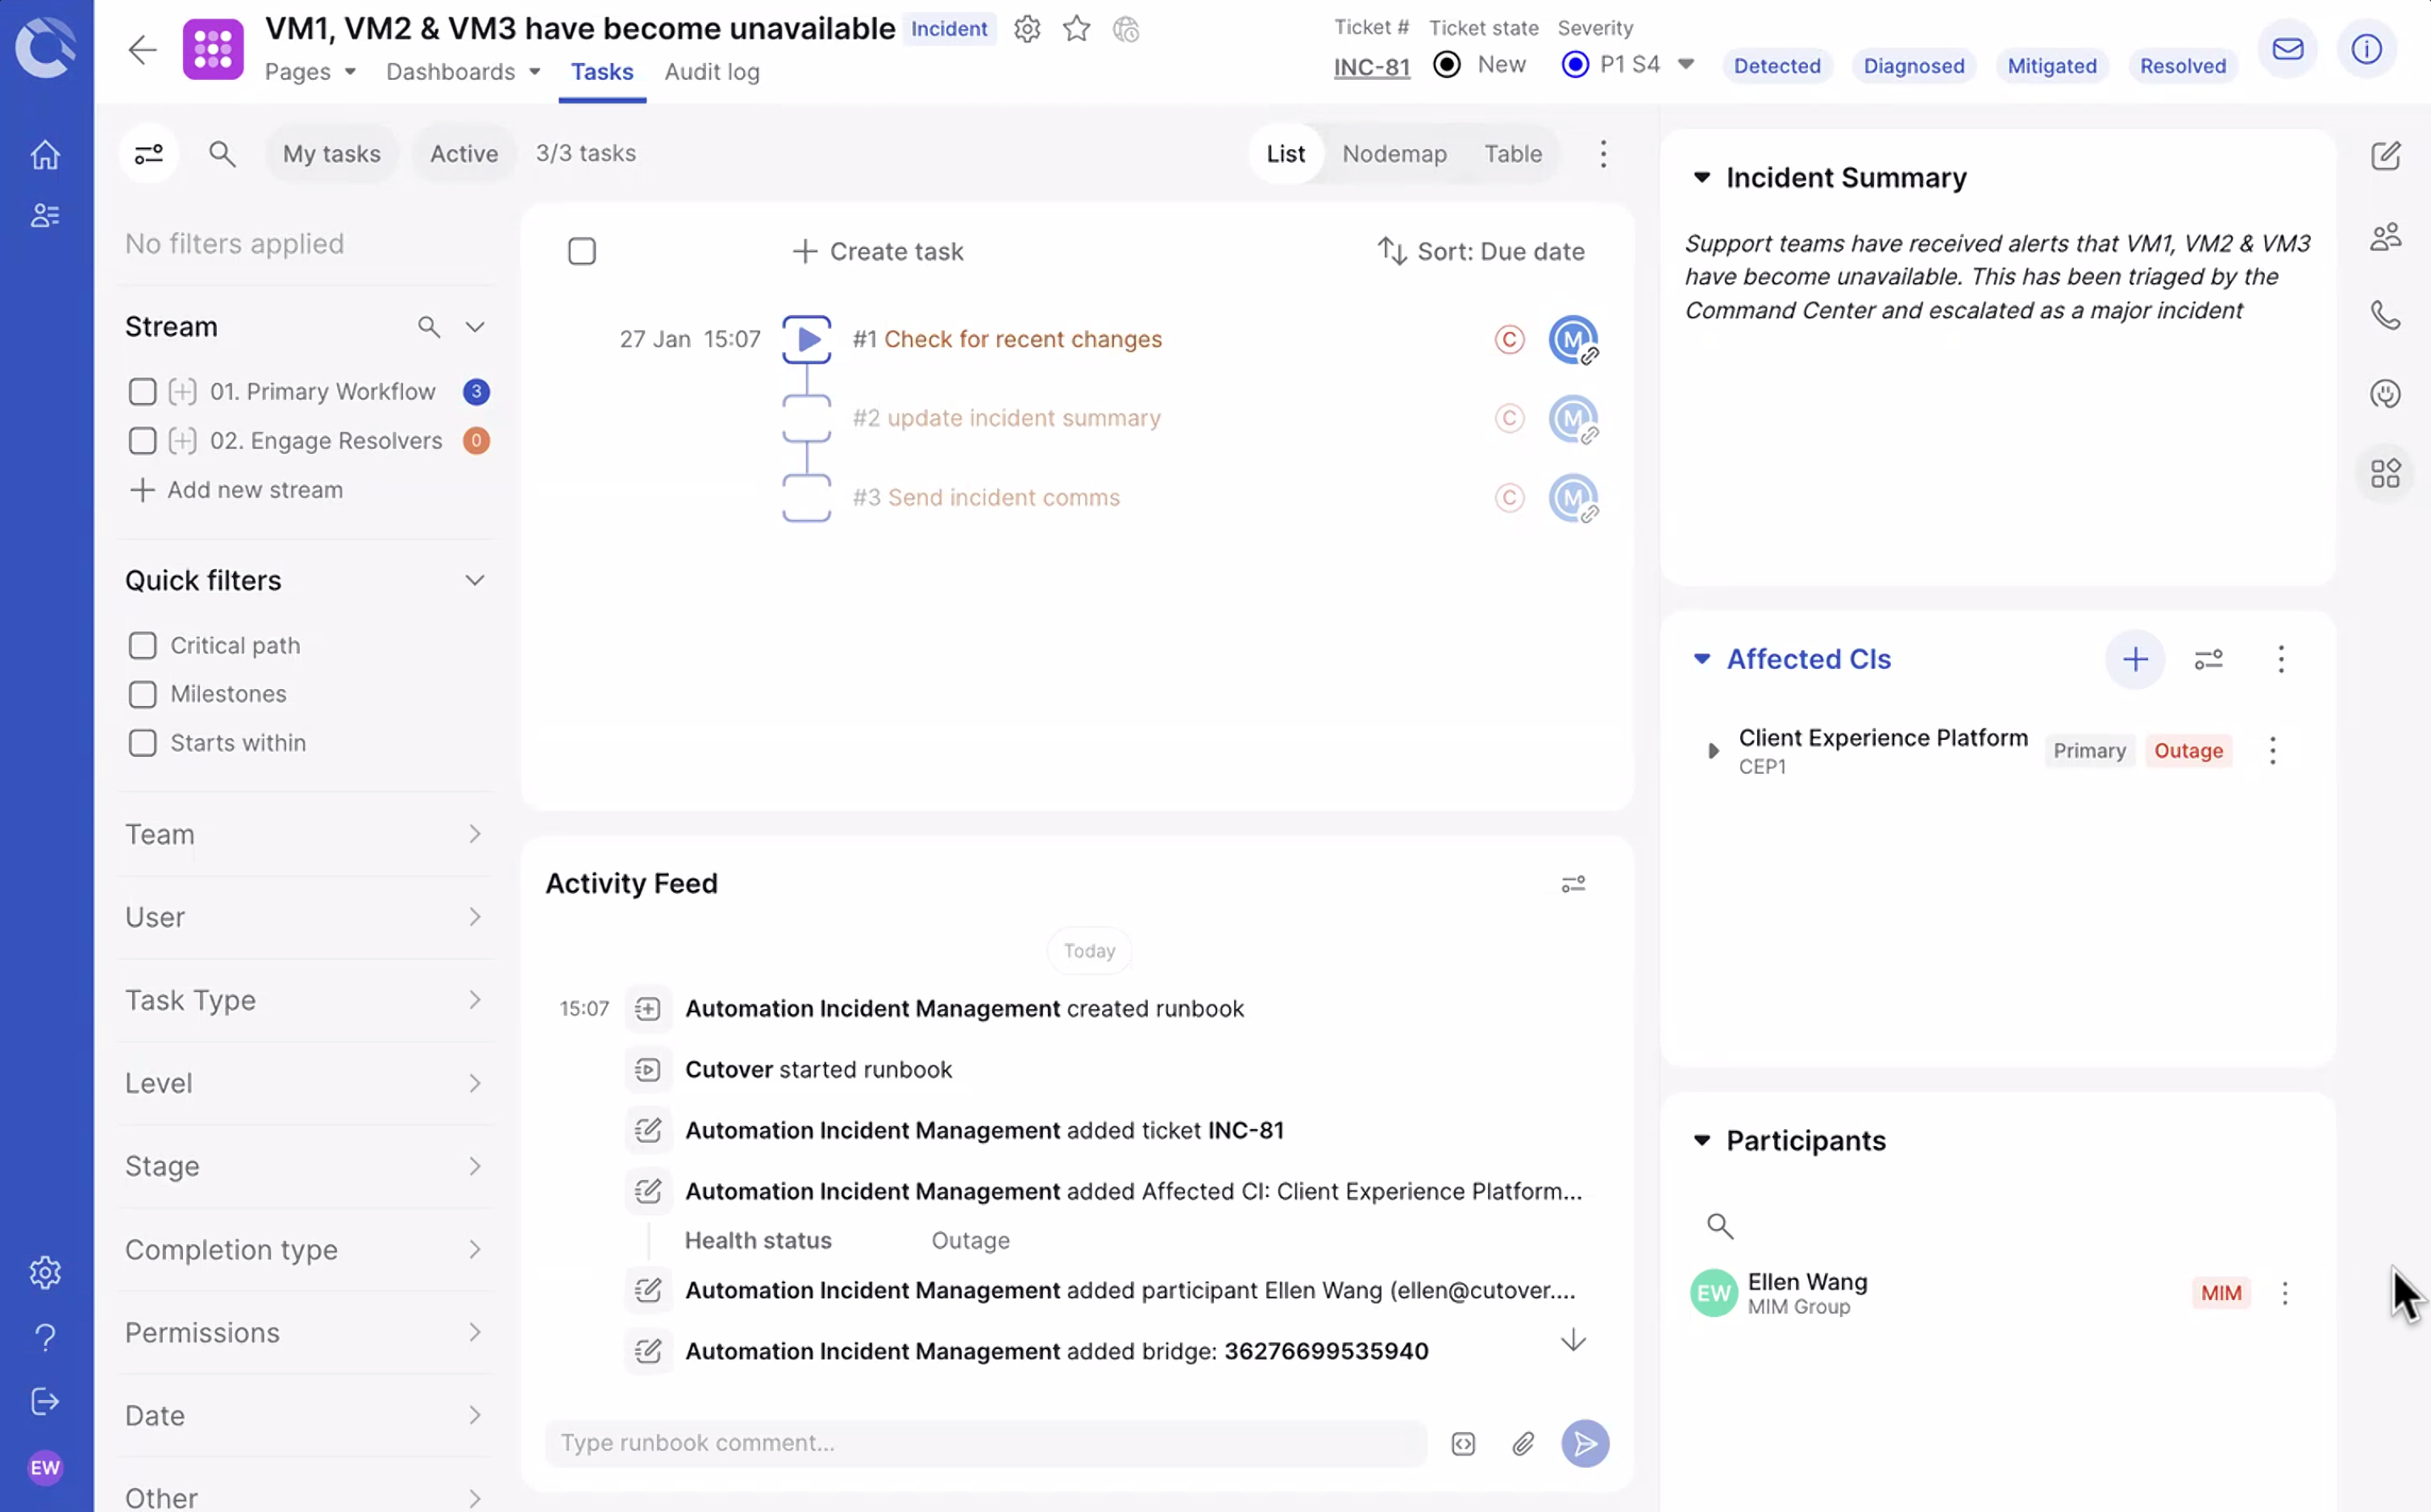Click the star favorite icon in header
Viewport: 2431px width, 1512px height.
(x=1076, y=29)
